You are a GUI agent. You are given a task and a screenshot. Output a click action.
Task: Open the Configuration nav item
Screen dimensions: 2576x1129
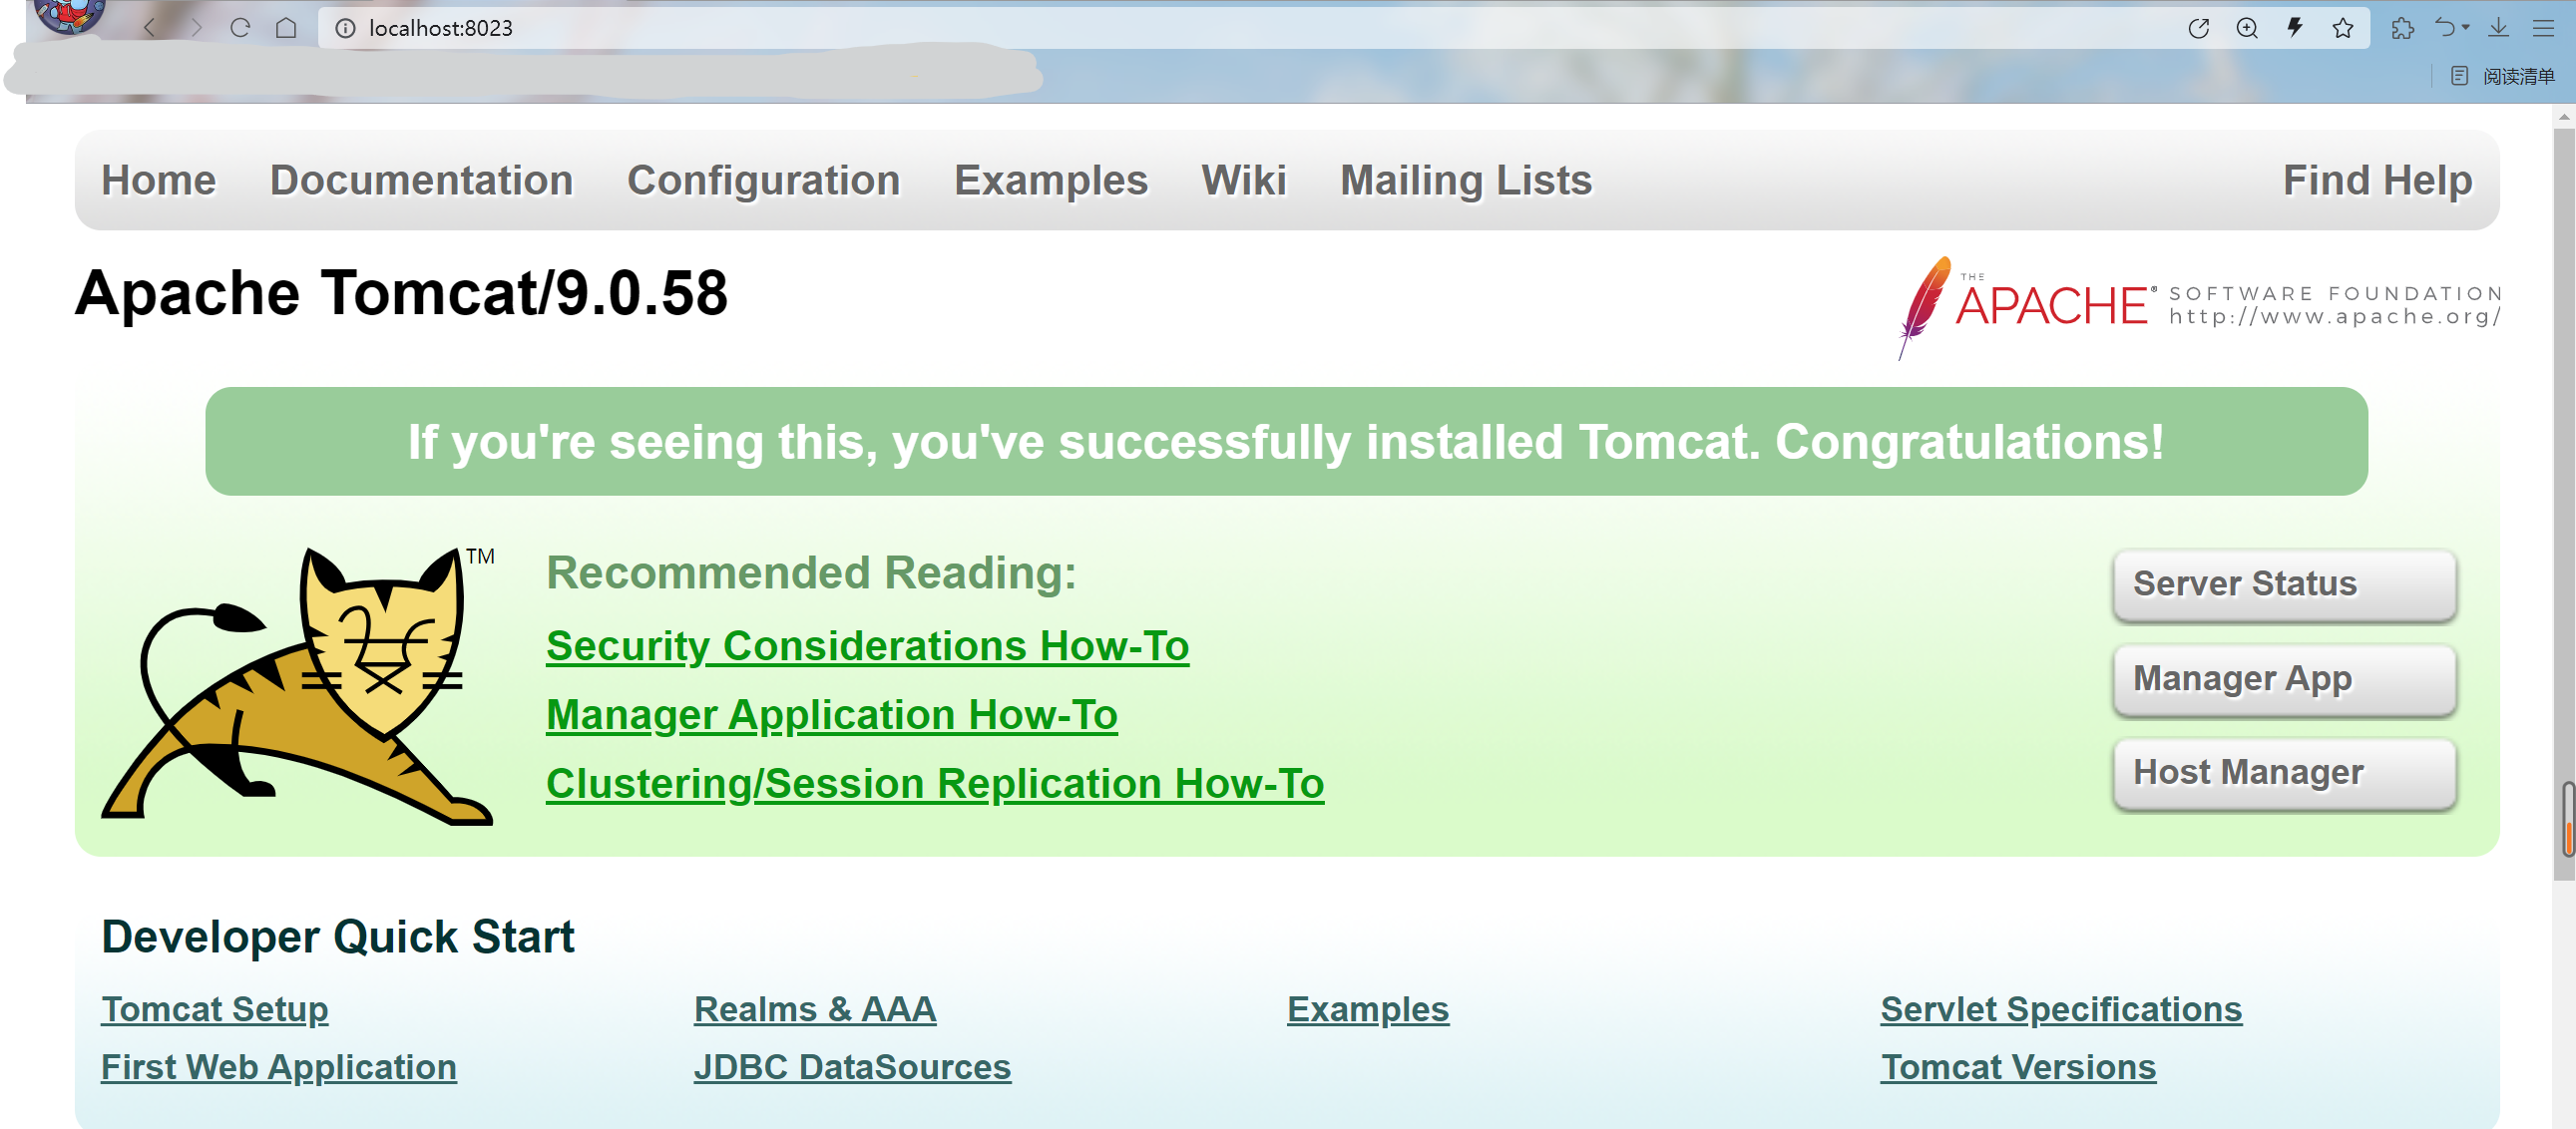763,181
